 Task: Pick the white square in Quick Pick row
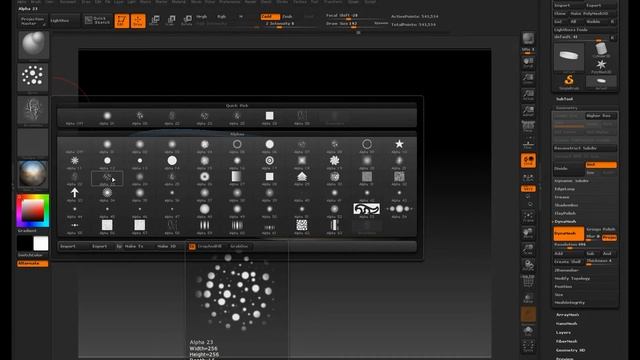coord(269,116)
